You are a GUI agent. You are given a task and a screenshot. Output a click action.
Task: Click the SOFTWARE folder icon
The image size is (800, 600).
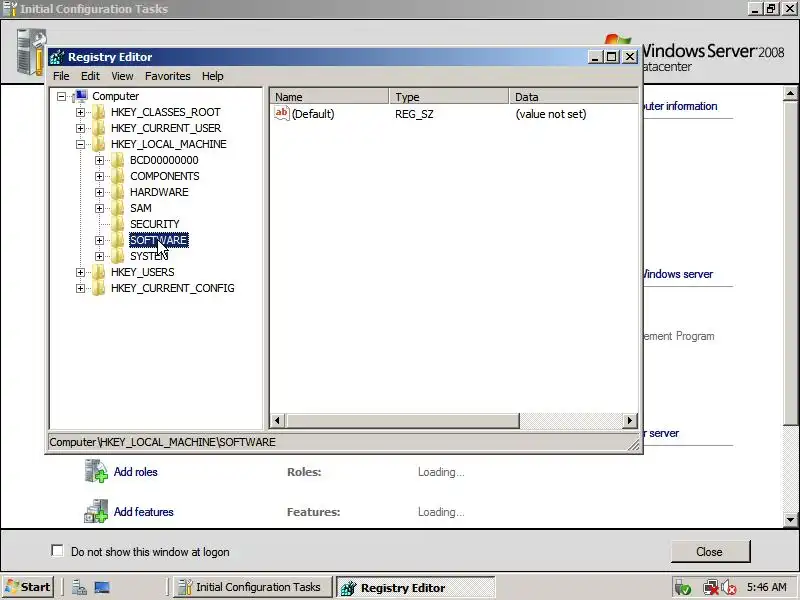[x=118, y=240]
